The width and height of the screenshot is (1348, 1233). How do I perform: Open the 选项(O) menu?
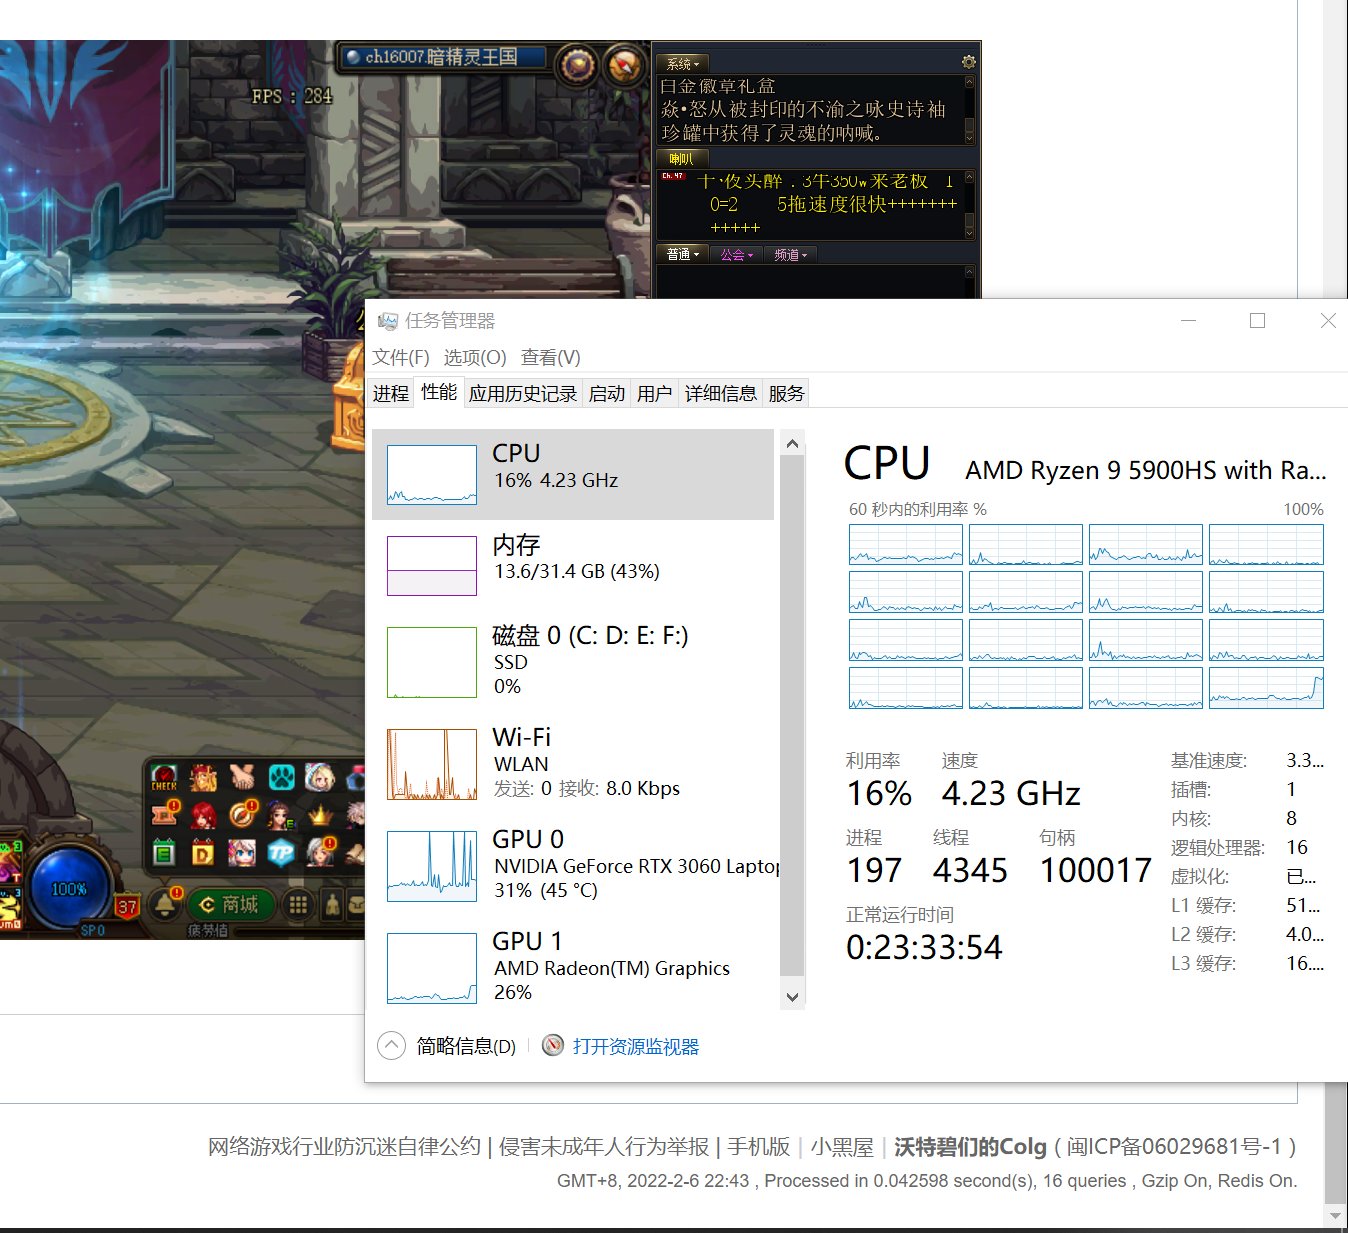click(x=475, y=357)
